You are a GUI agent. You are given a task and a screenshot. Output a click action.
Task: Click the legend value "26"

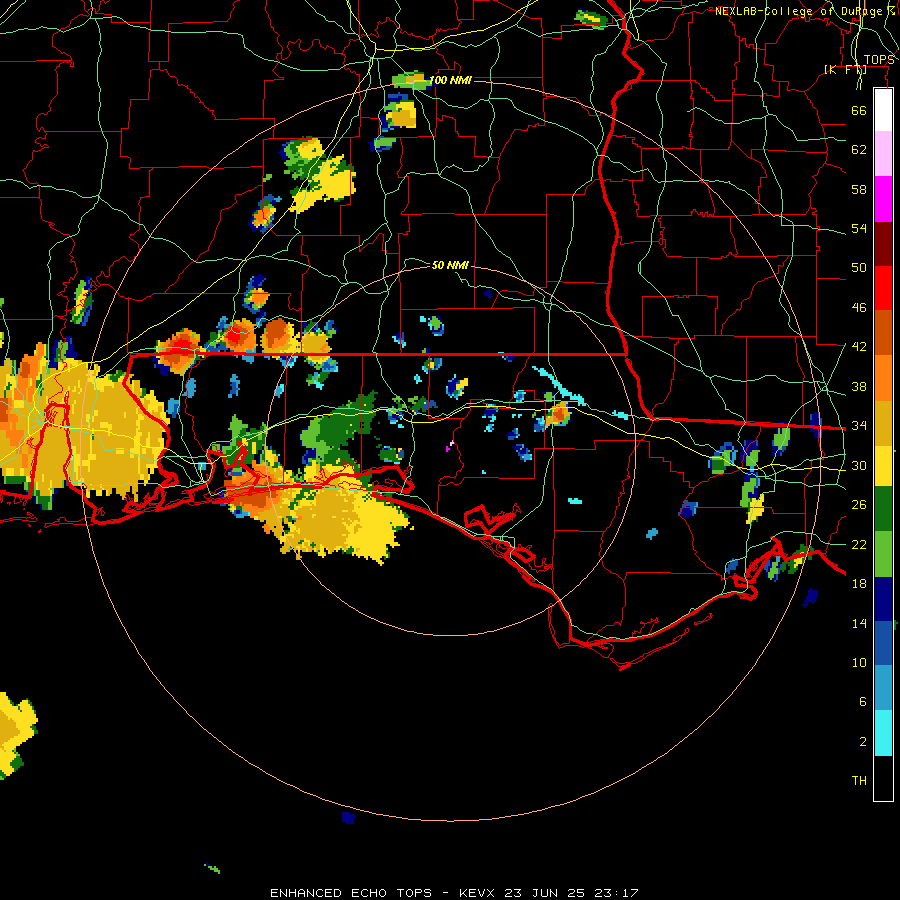(x=859, y=505)
